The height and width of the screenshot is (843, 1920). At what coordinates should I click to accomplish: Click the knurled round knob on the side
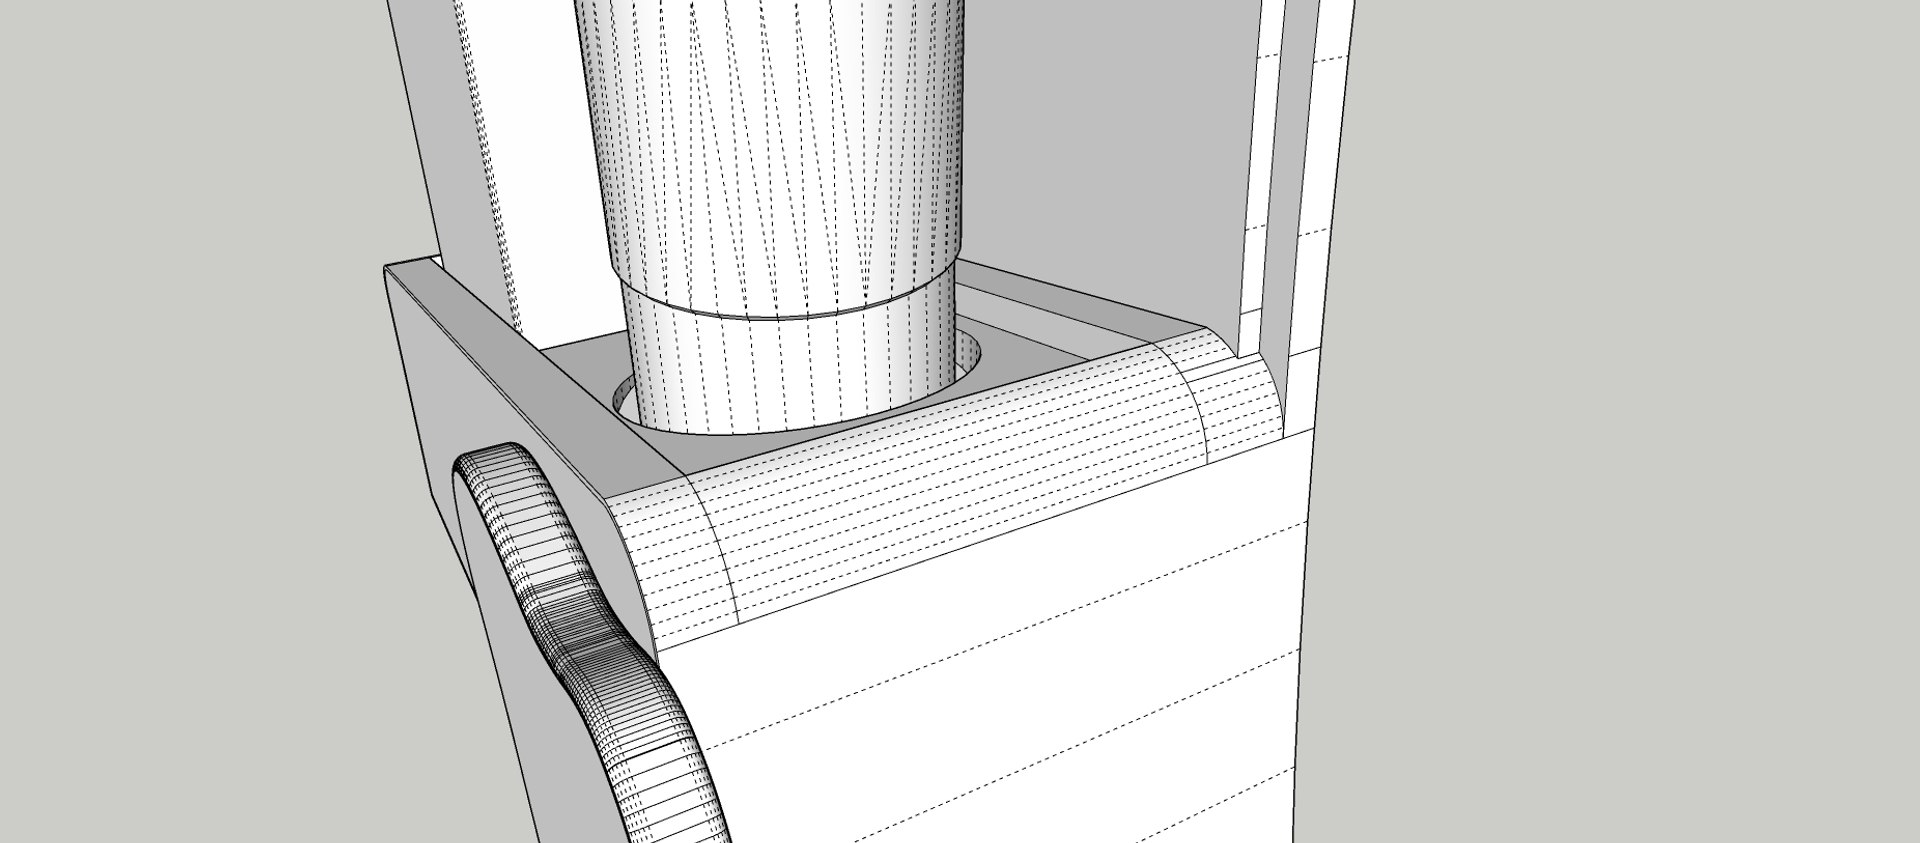pyautogui.click(x=590, y=640)
